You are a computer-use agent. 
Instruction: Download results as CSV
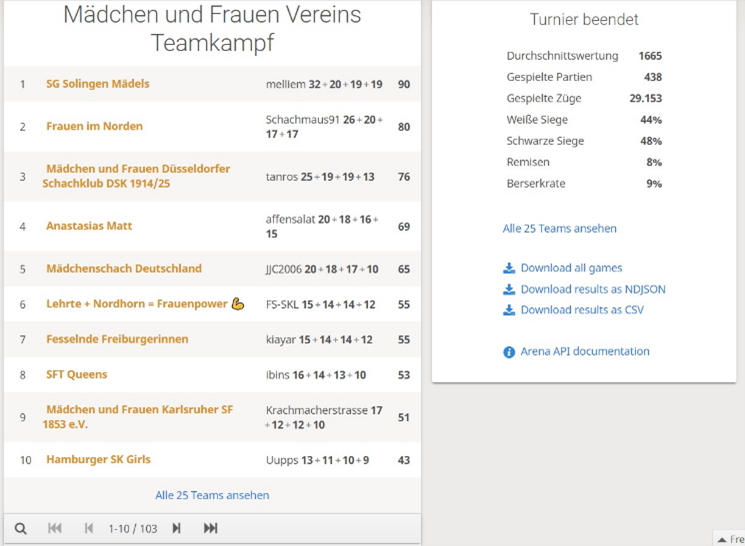(x=582, y=310)
